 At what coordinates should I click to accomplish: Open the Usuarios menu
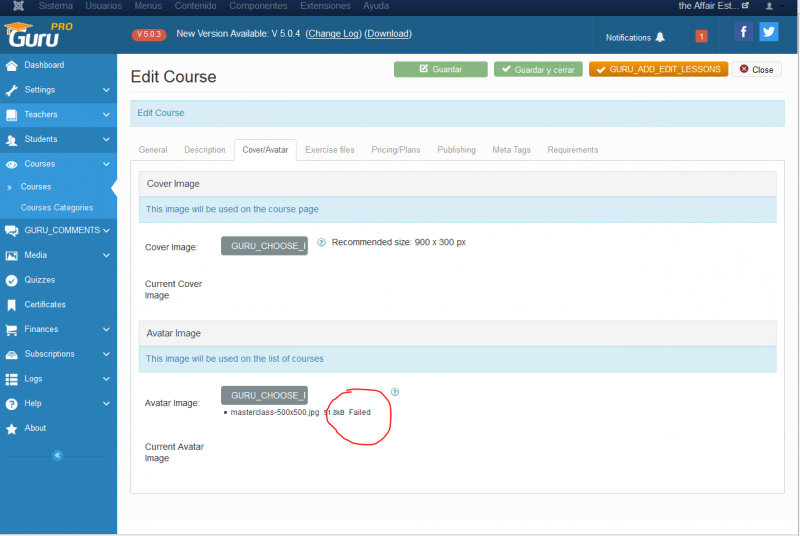click(104, 6)
